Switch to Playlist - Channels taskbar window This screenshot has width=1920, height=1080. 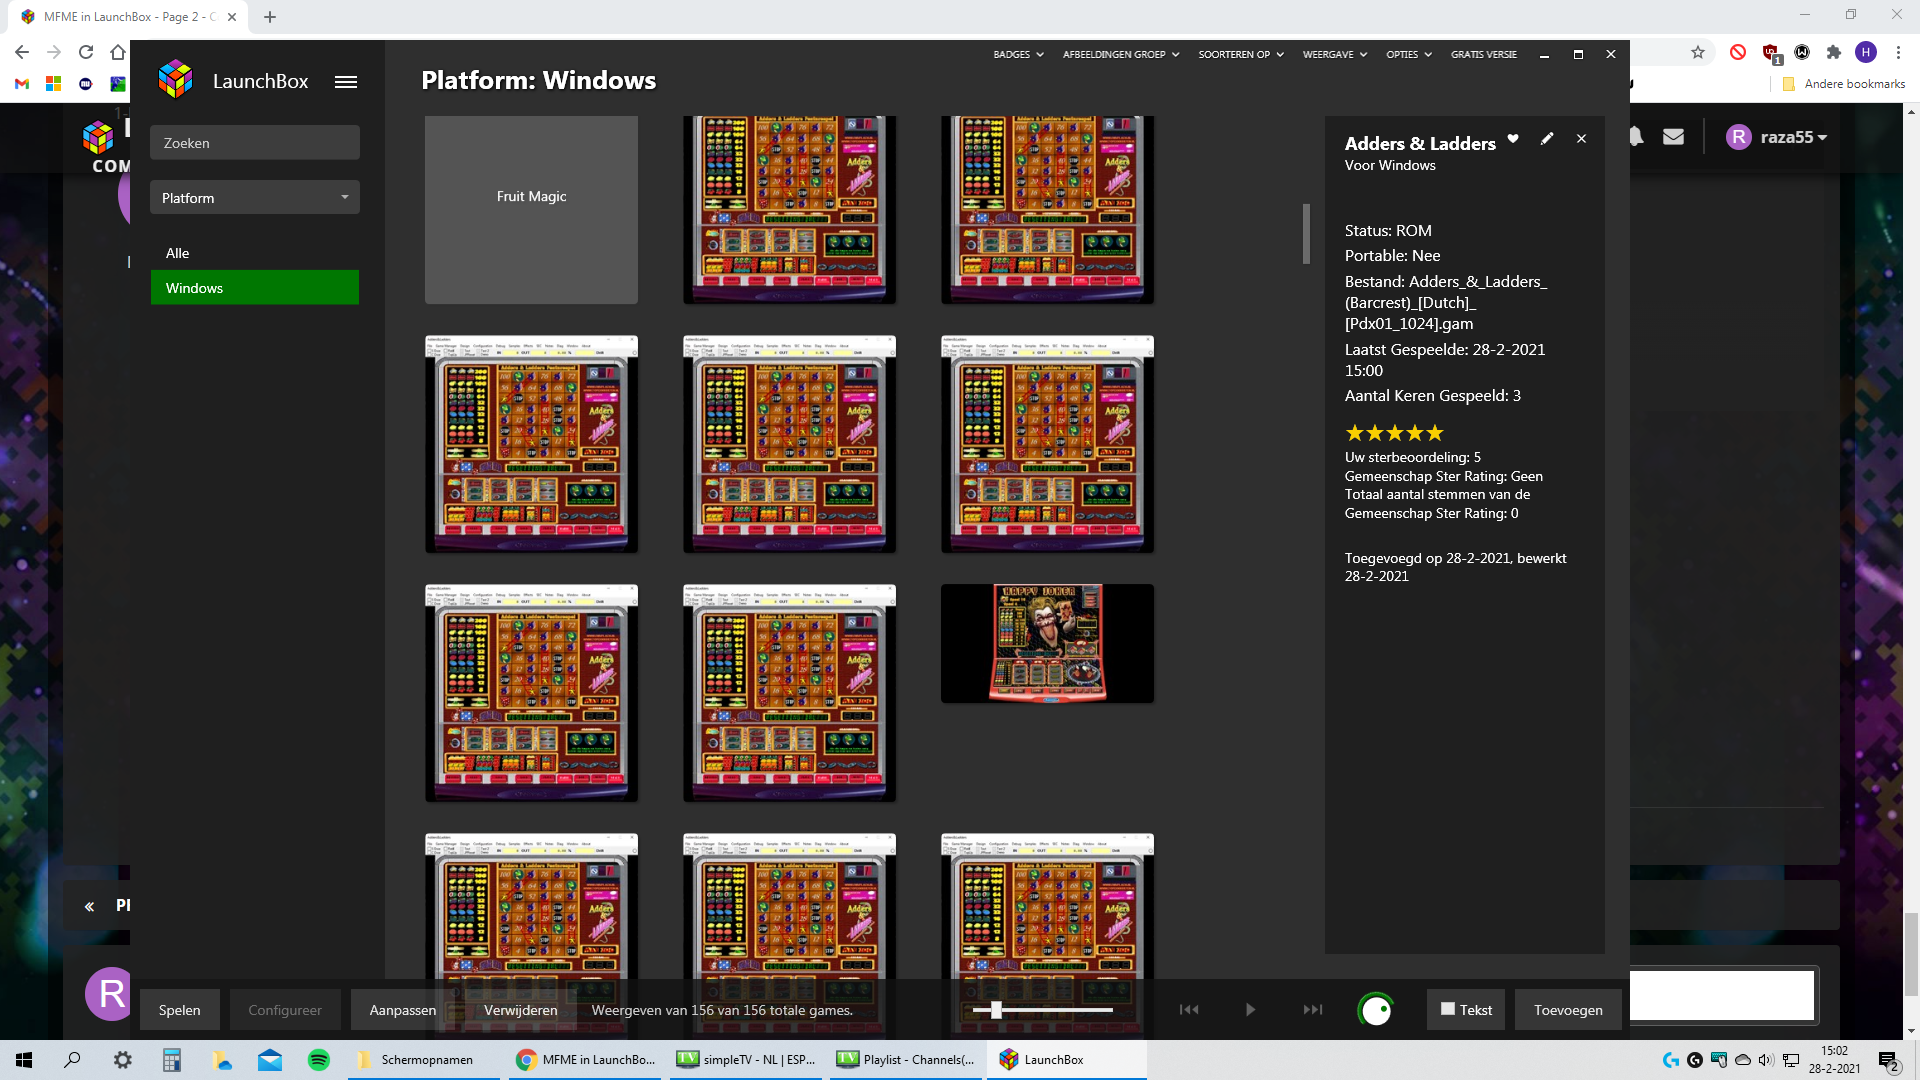(x=907, y=1060)
